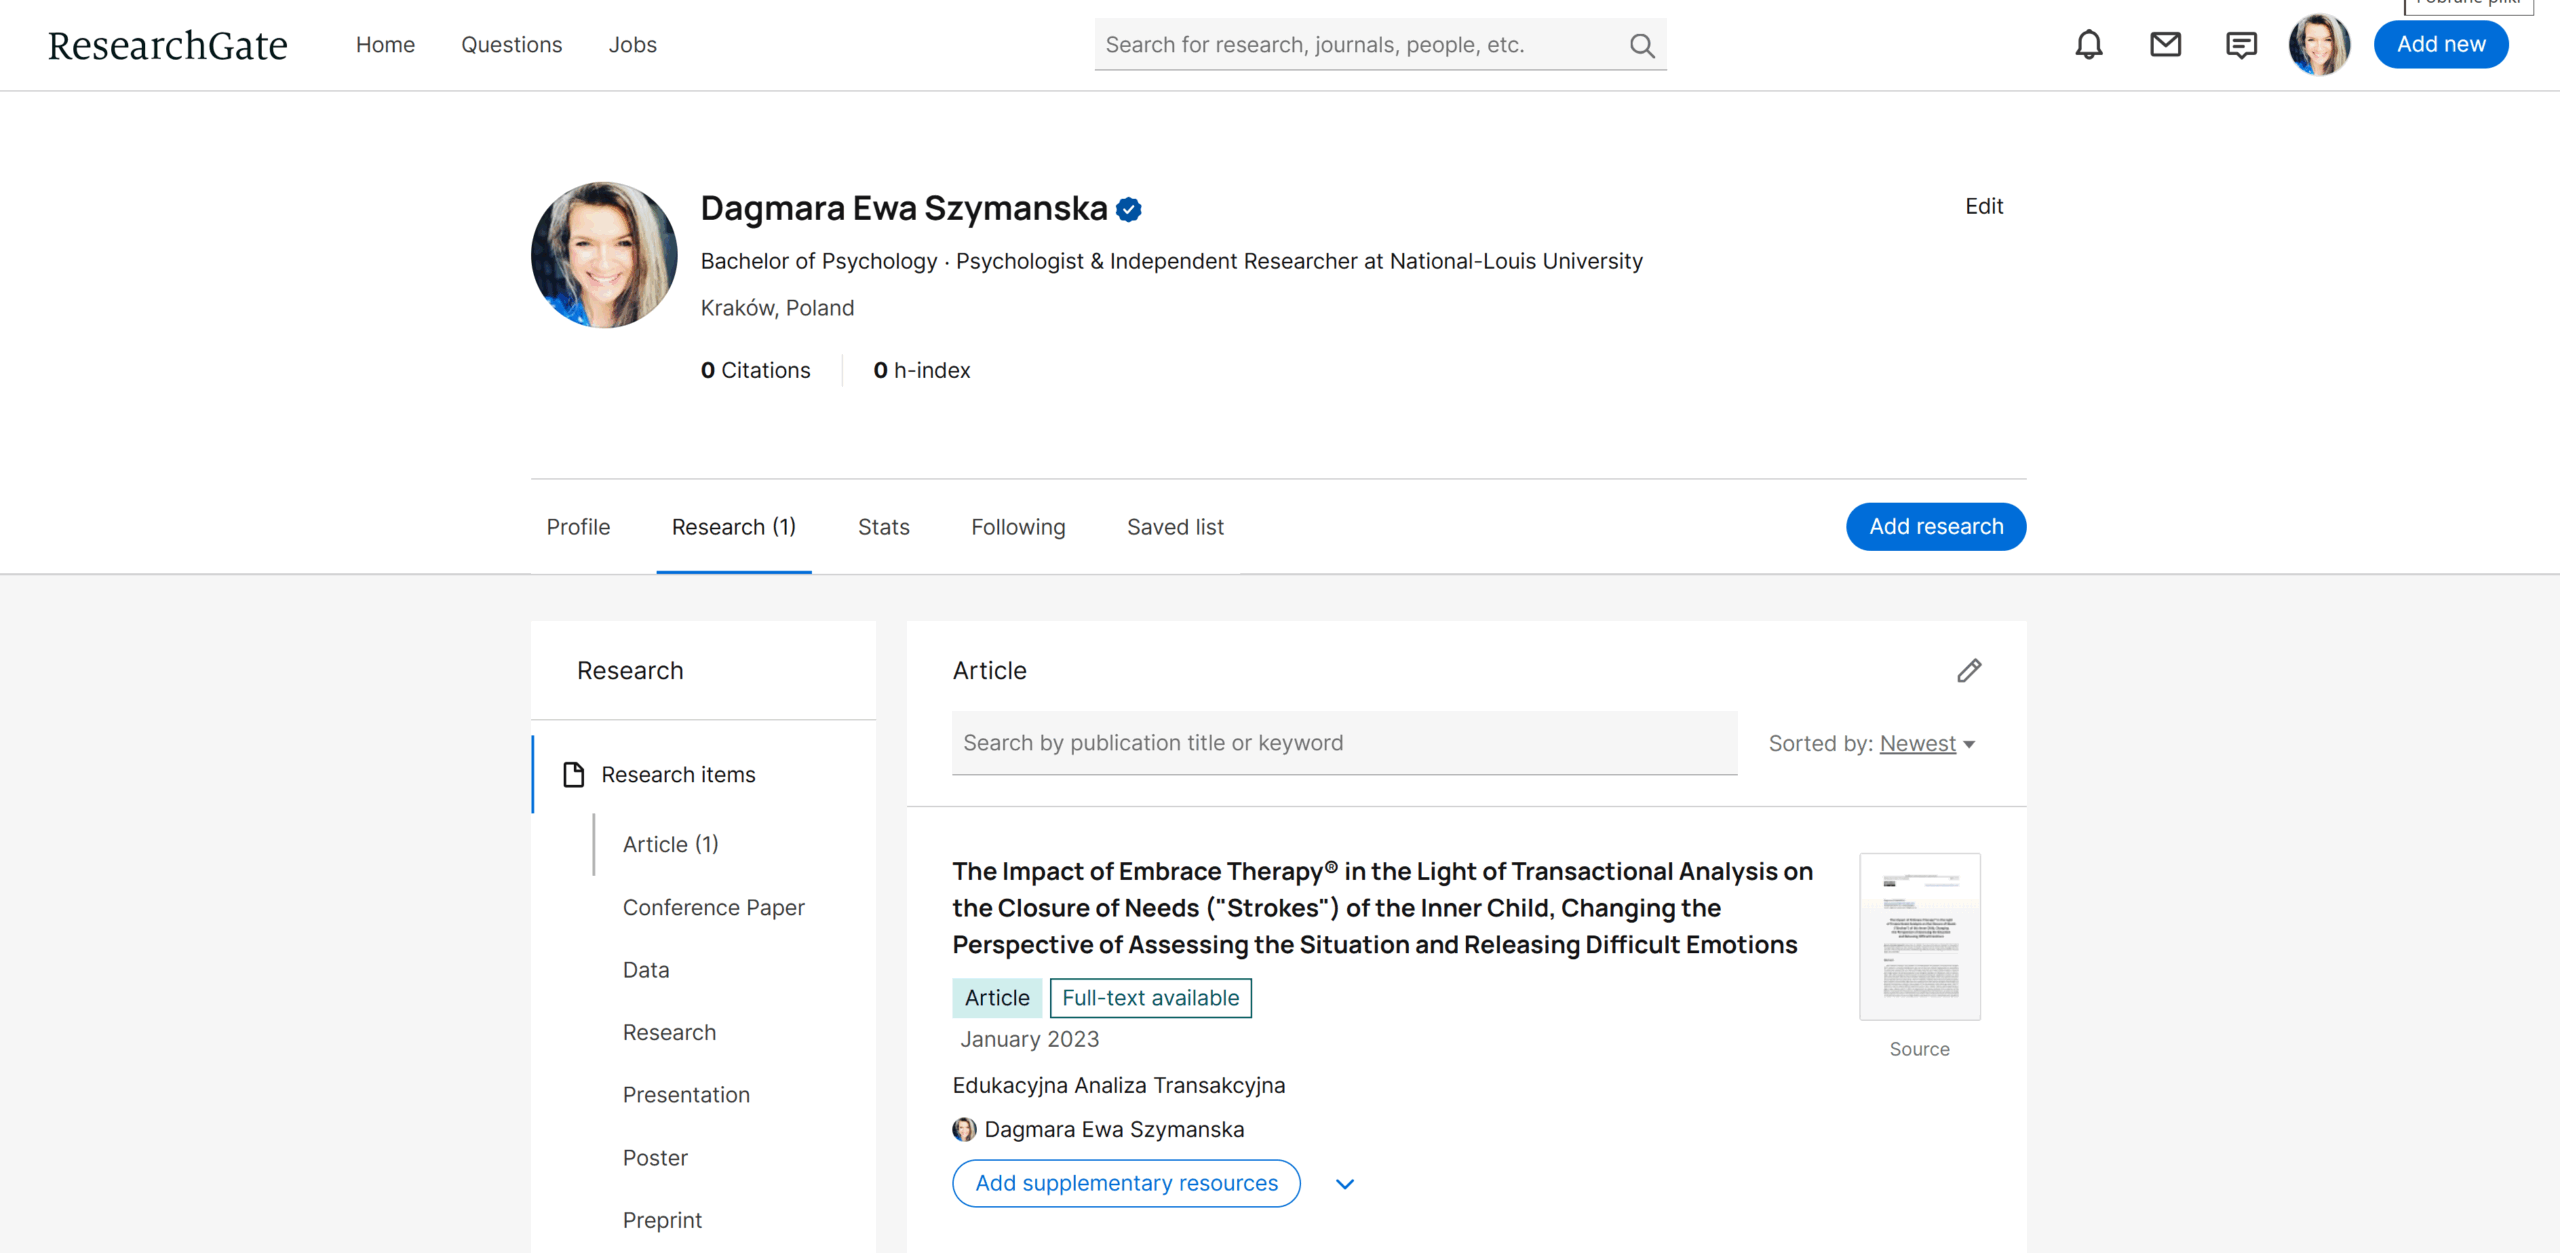Screen dimensions: 2560x1253
Task: Click the Edit profile link
Action: [x=1983, y=206]
